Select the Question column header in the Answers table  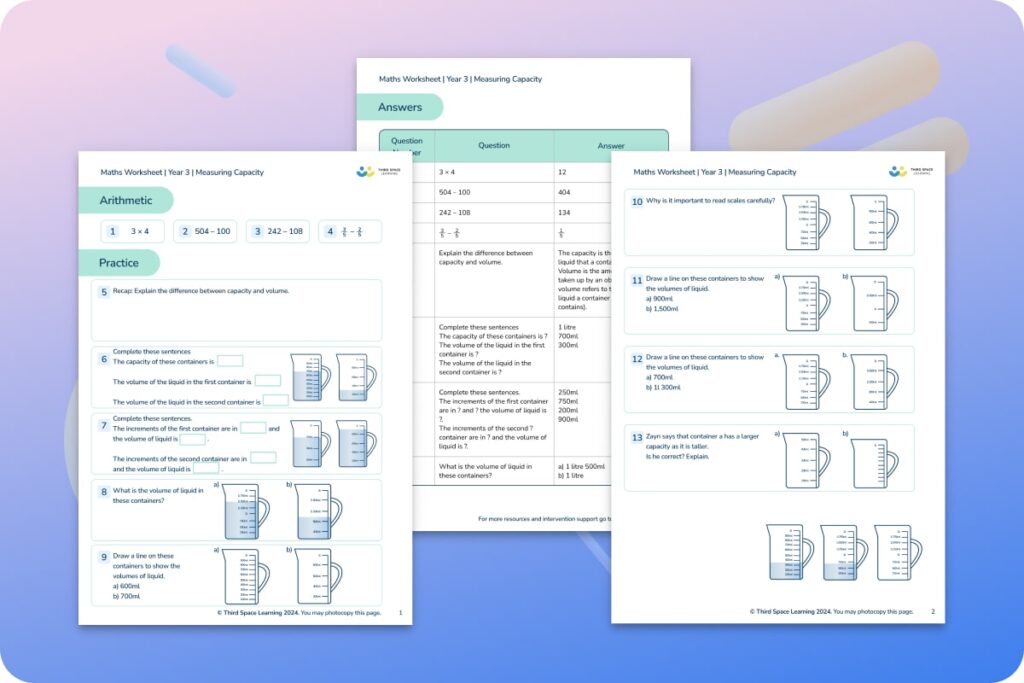[x=492, y=145]
